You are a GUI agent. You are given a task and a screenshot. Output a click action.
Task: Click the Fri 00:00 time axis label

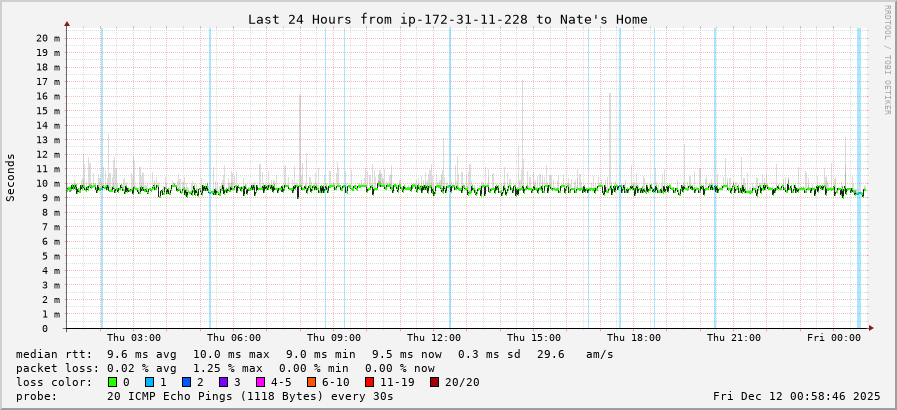(834, 338)
